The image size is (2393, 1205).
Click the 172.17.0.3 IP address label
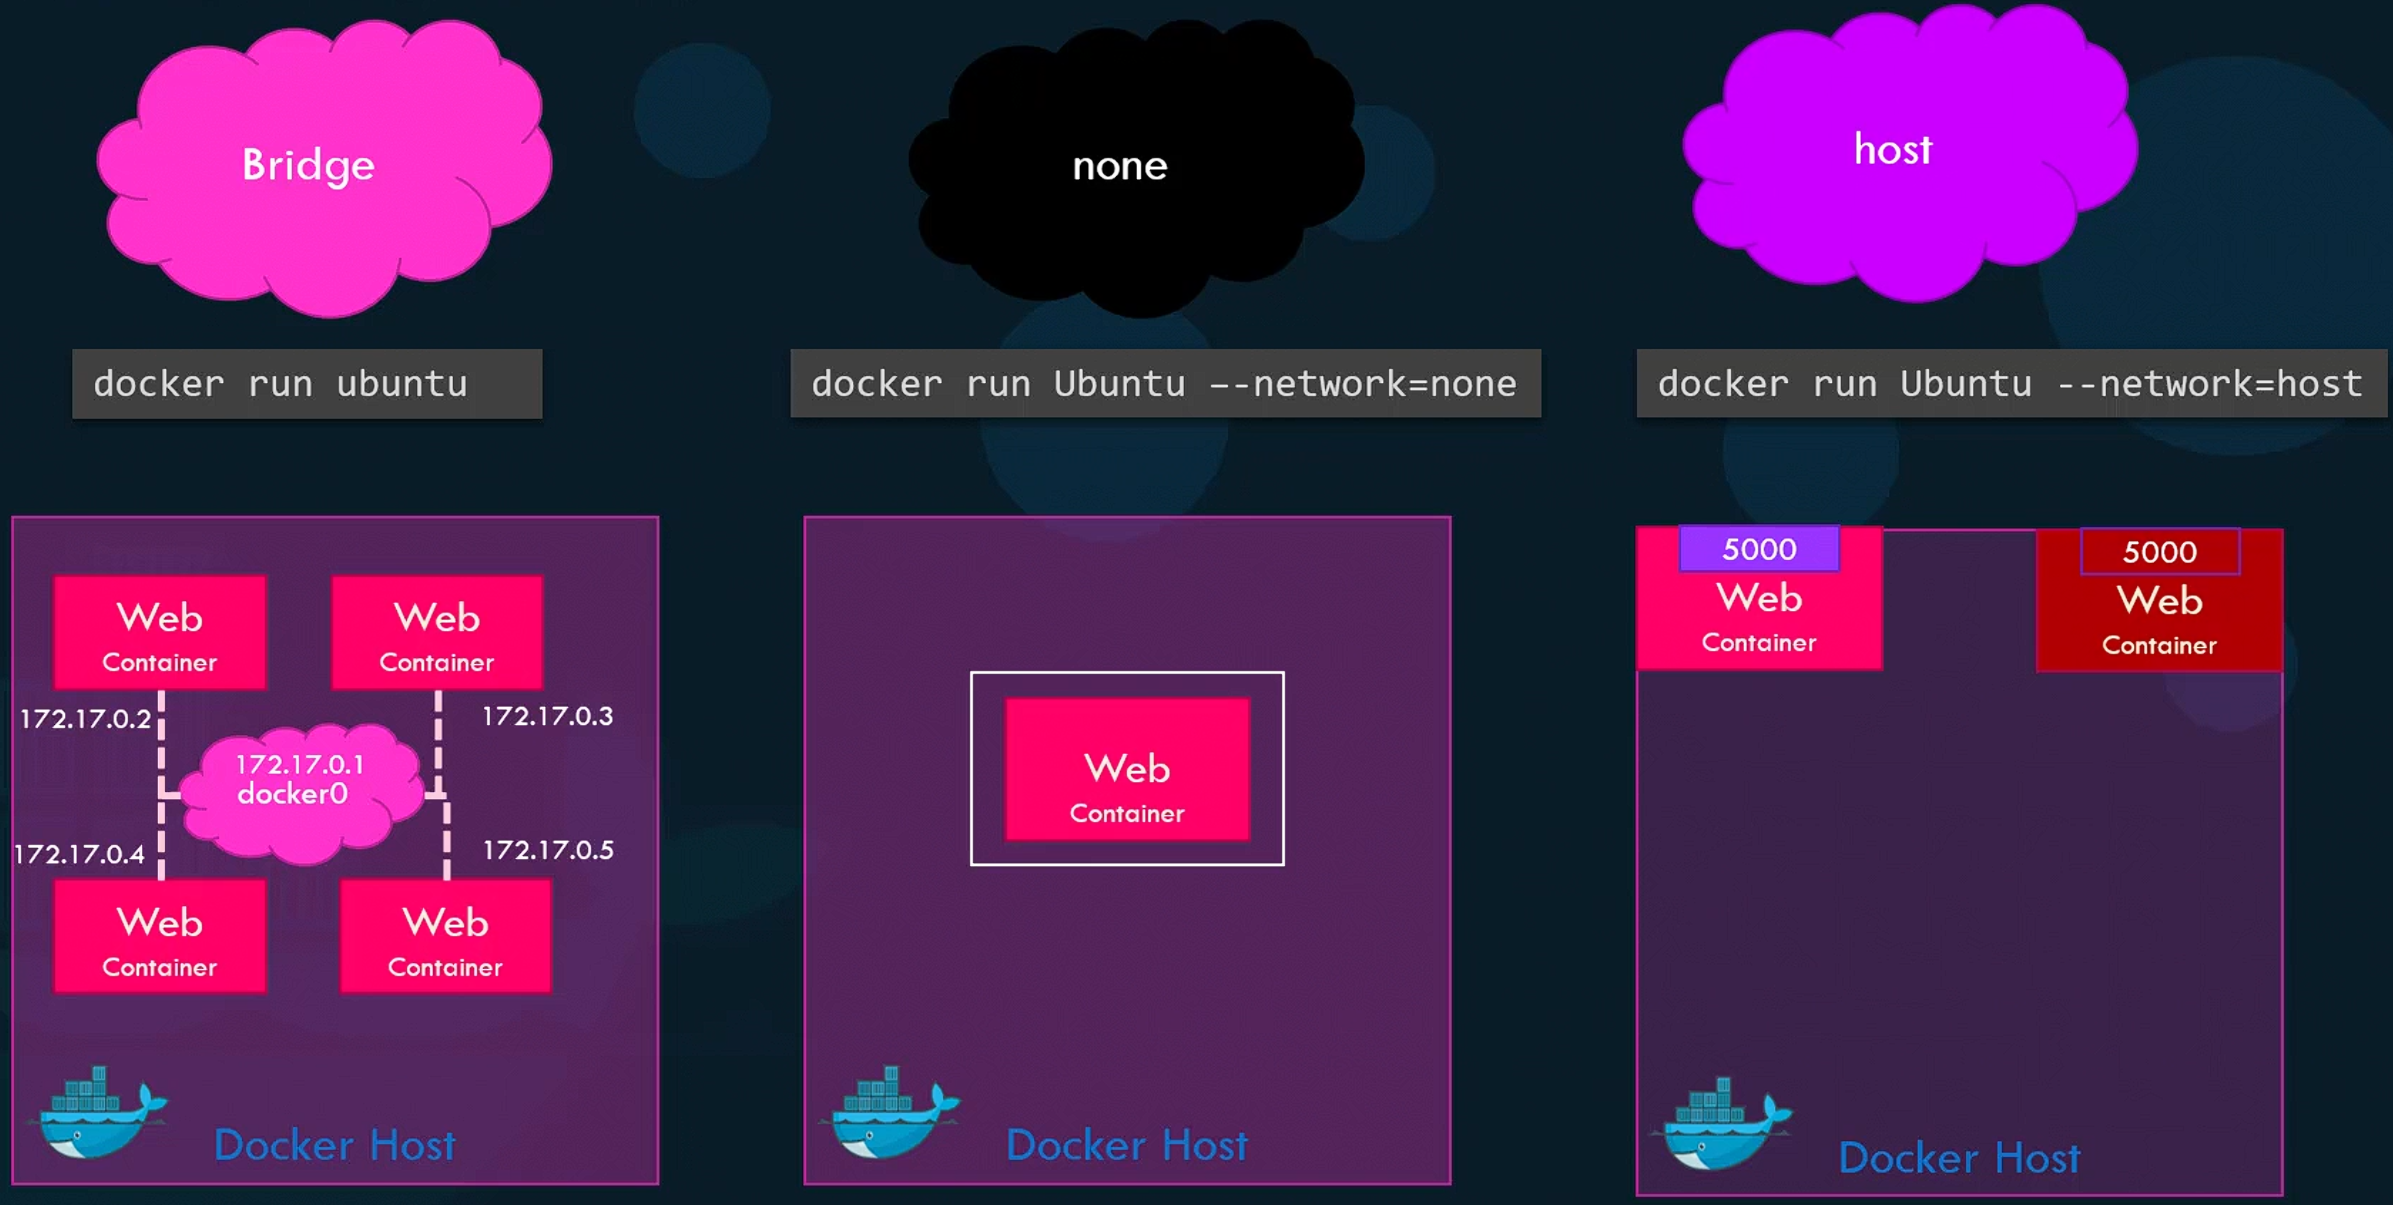547,716
